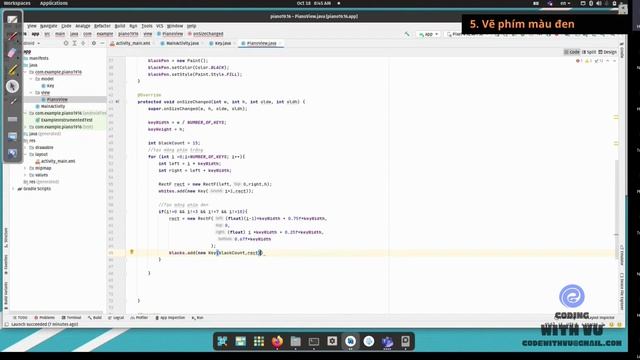Expand the Gradle Scripts node
The height and width of the screenshot is (360, 640).
point(14,189)
